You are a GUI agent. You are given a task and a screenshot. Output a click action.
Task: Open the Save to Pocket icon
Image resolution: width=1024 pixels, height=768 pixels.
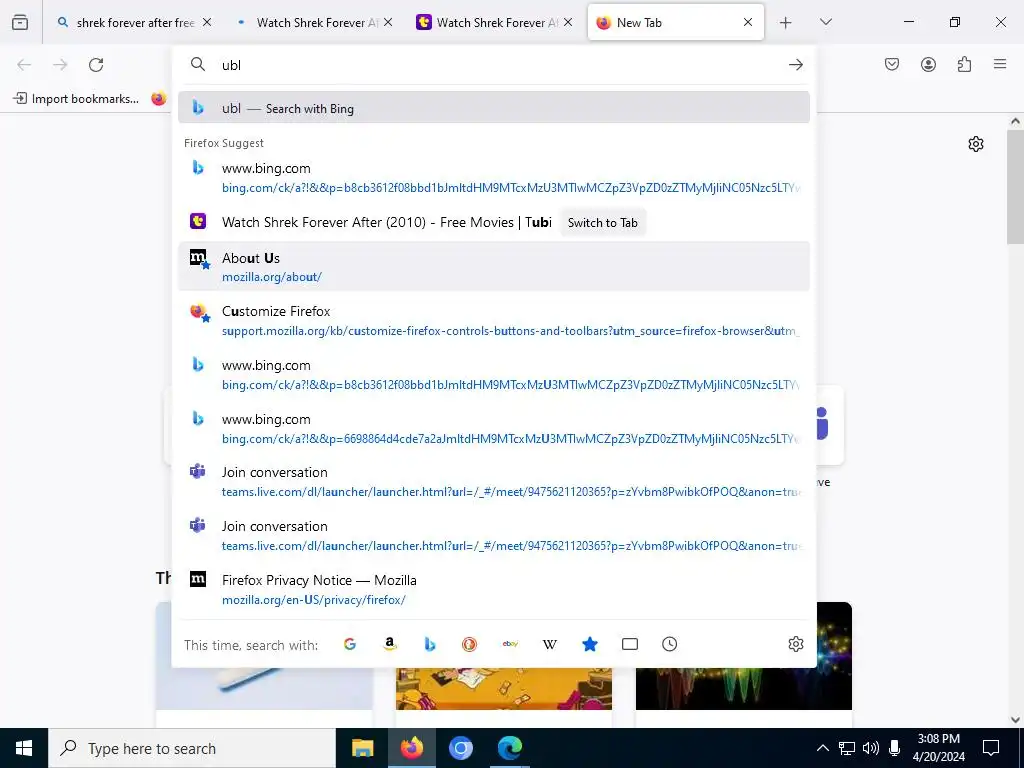tap(892, 64)
